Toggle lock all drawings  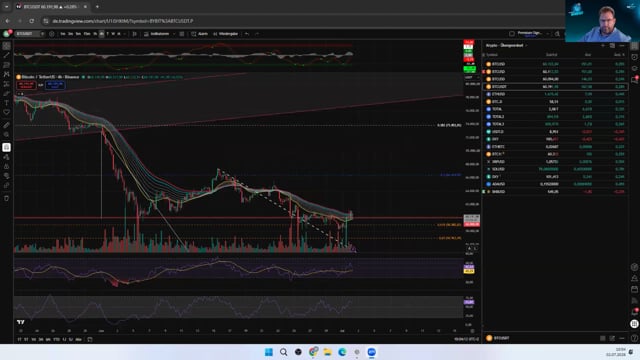coord(7,167)
